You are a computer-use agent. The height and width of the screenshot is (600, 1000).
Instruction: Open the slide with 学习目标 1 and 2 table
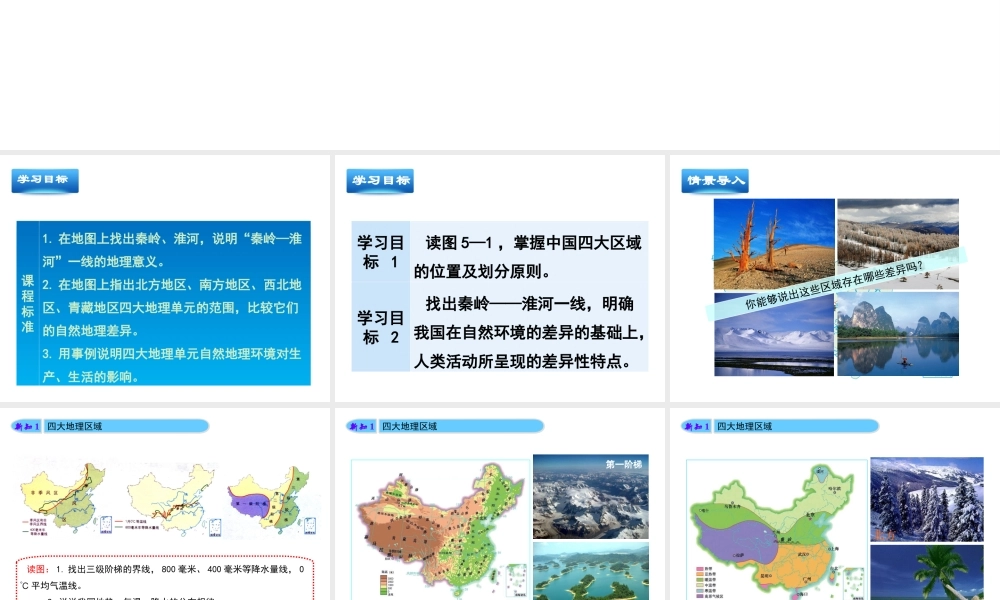pyautogui.click(x=499, y=278)
